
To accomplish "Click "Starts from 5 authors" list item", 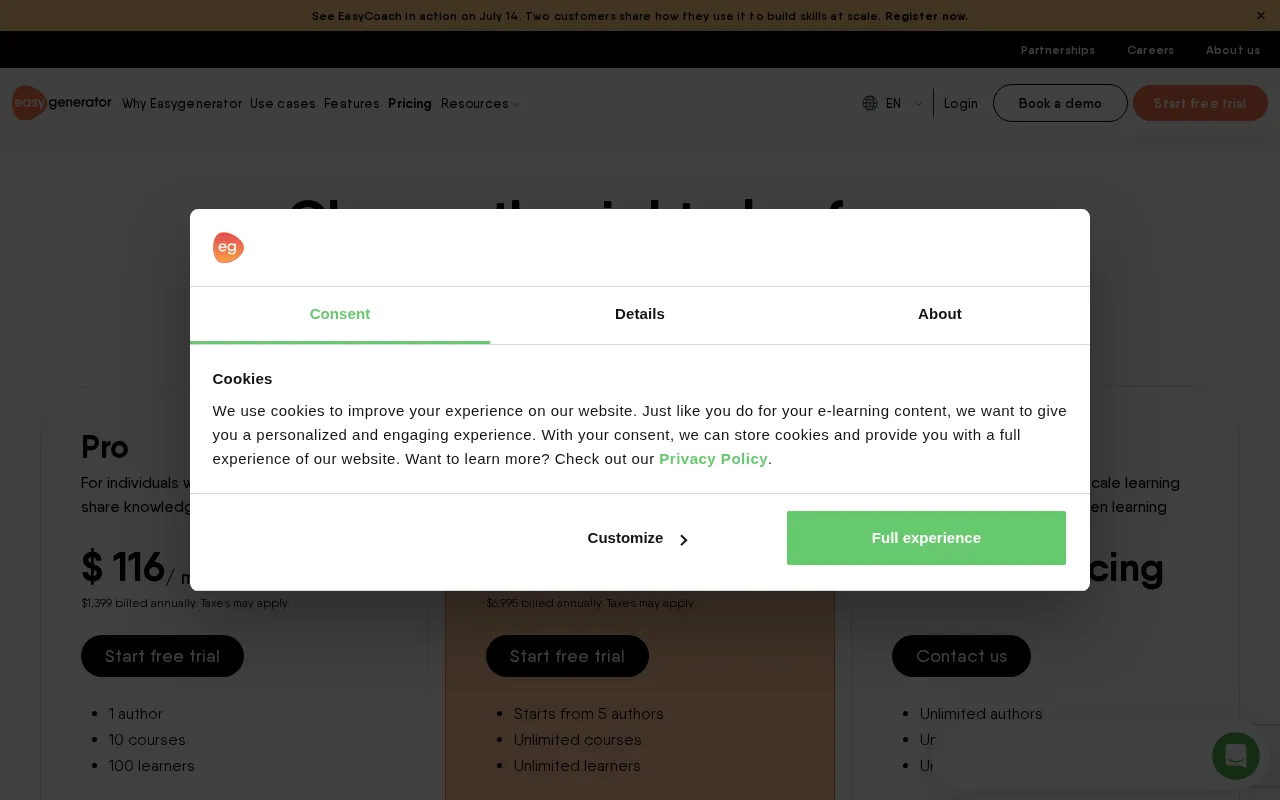I will pyautogui.click(x=589, y=714).
